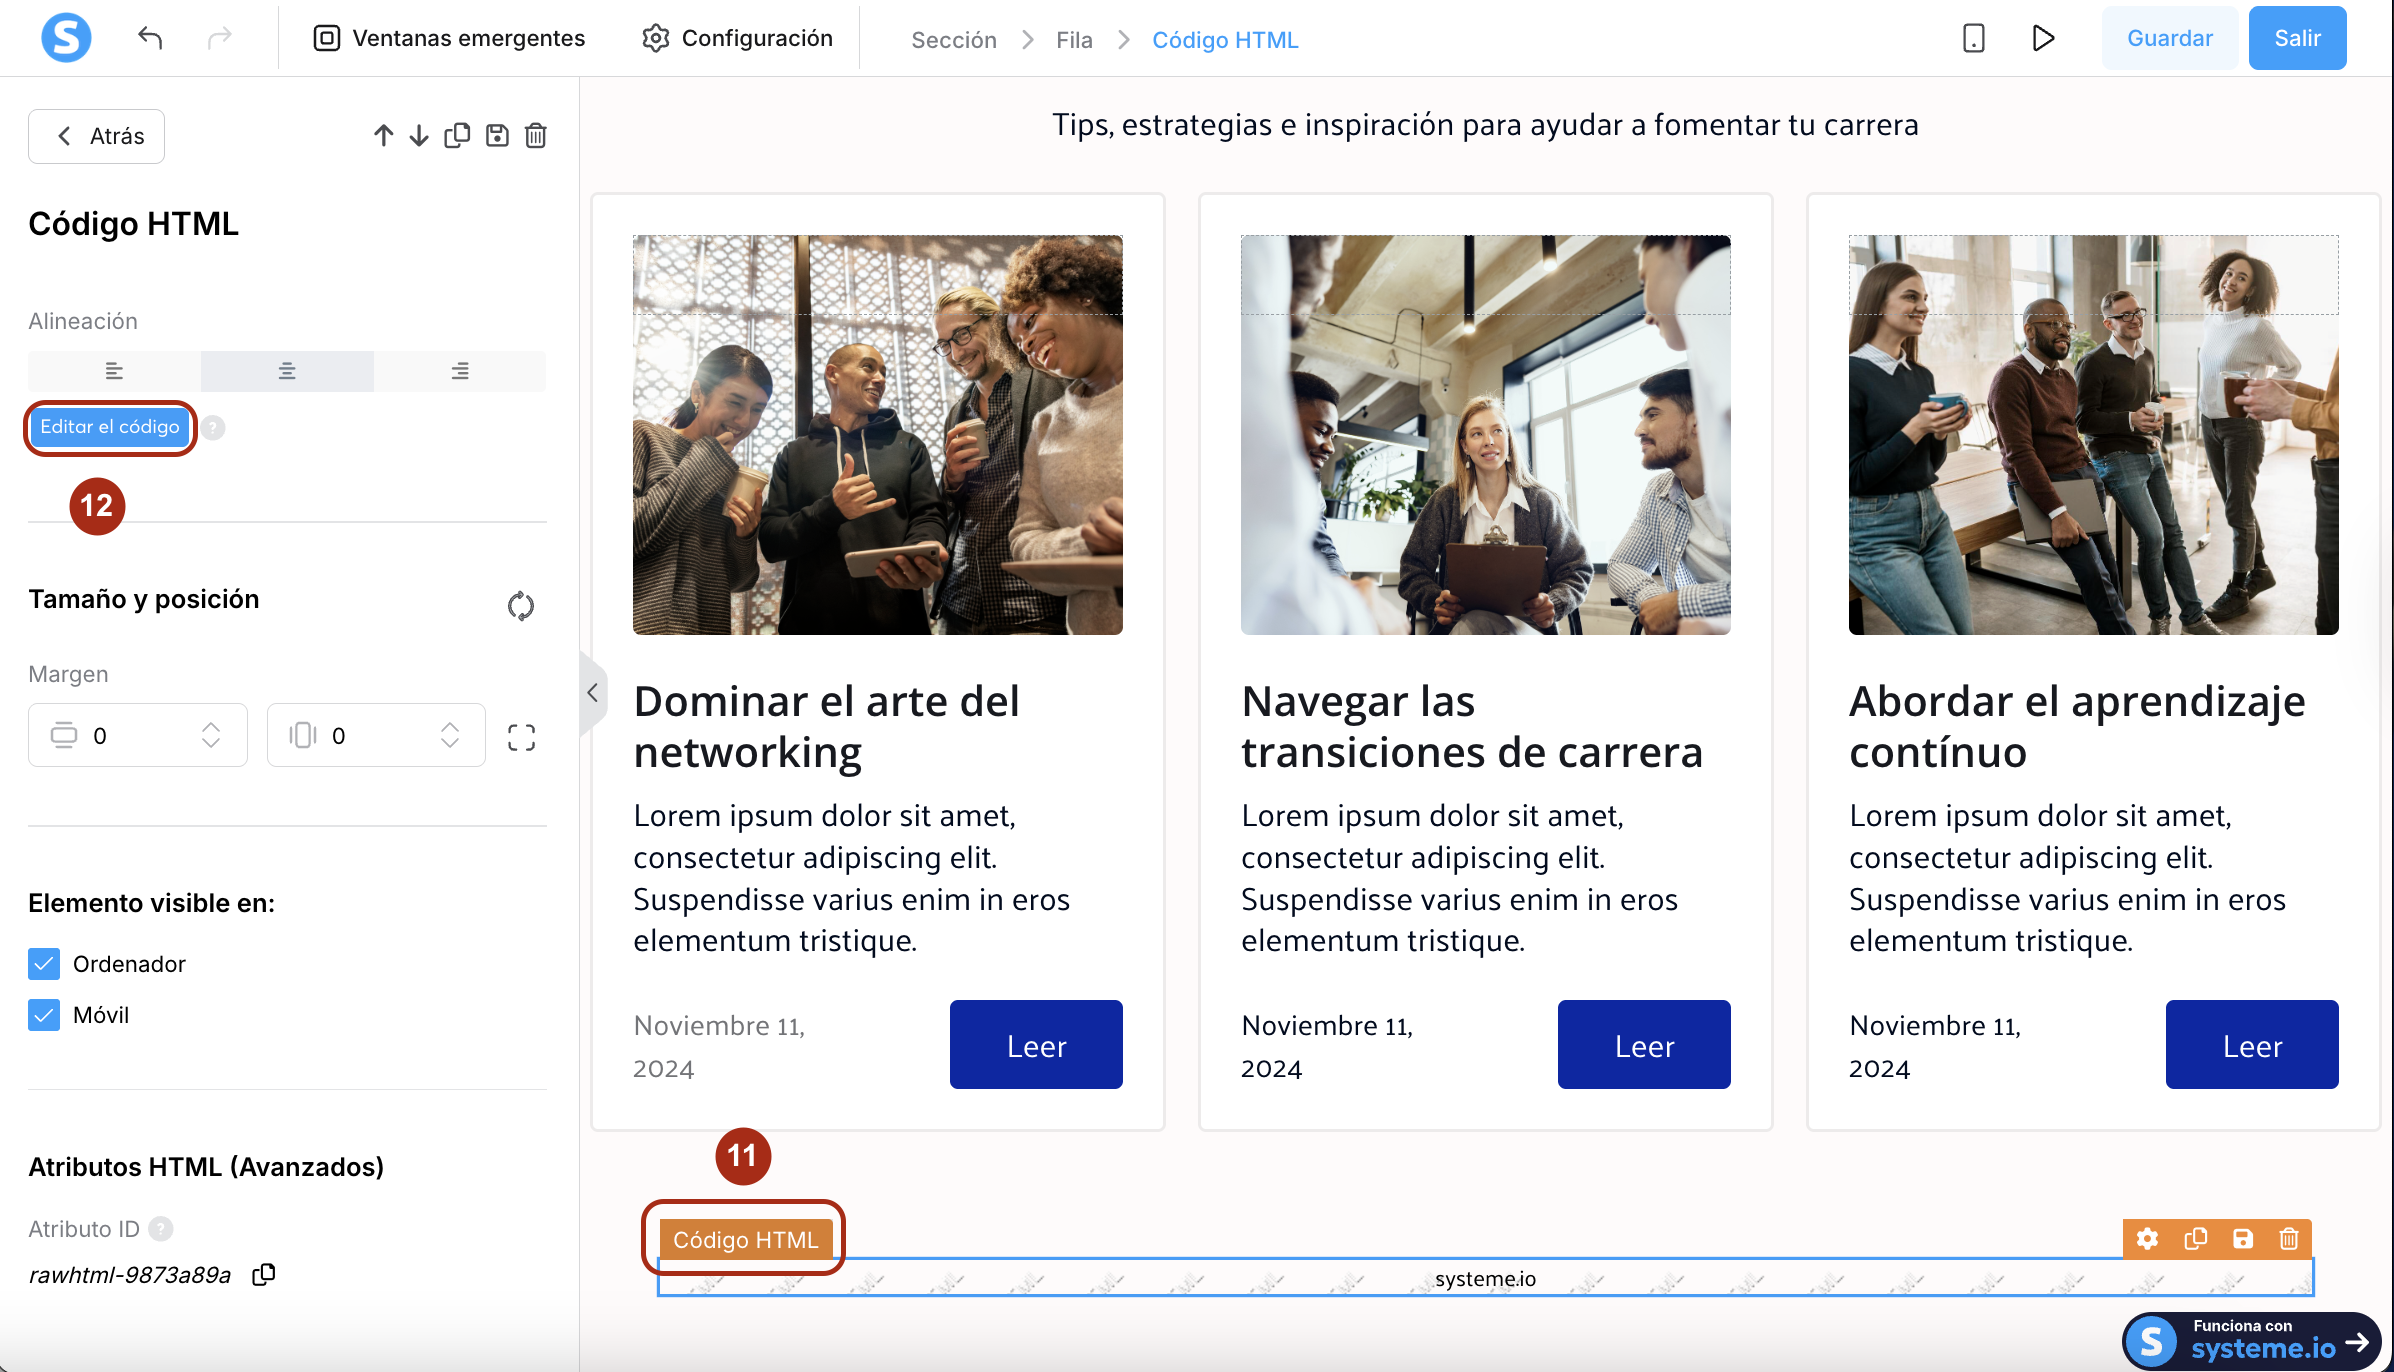This screenshot has width=2394, height=1372.
Task: Expand margin individual sides icon
Action: coord(521,737)
